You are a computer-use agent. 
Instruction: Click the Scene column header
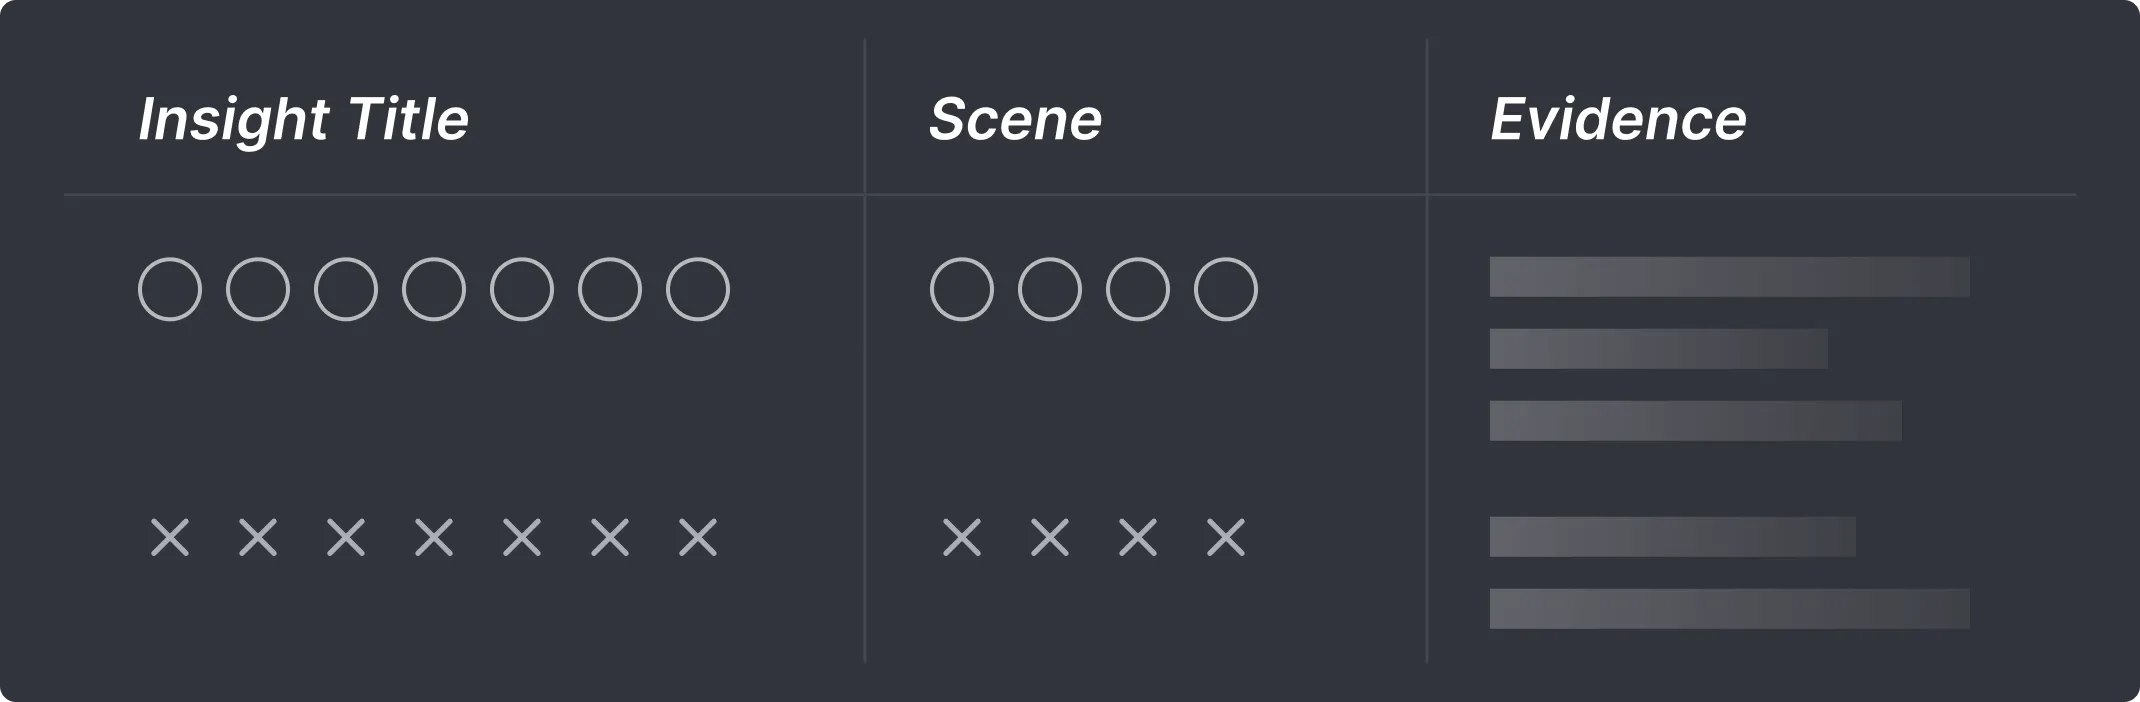click(1015, 120)
